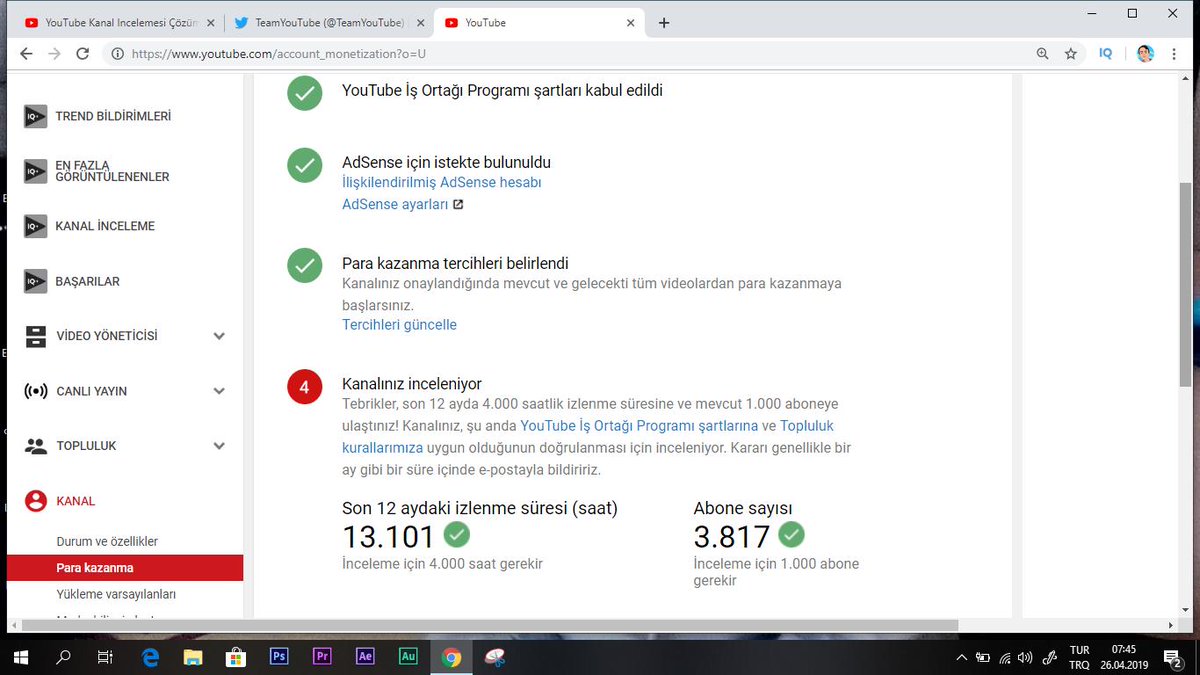Click the TOPLULUK people icon
The width and height of the screenshot is (1200, 675).
coord(36,446)
